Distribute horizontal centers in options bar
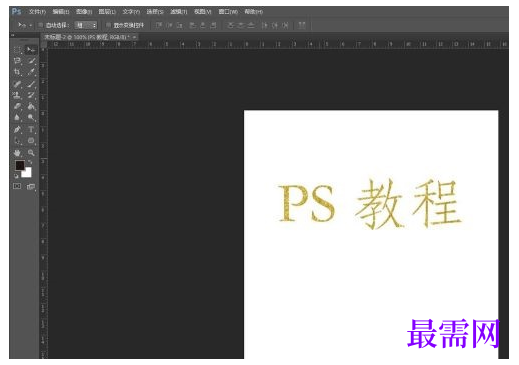Image resolution: width=519 pixels, height=365 pixels. pos(275,25)
